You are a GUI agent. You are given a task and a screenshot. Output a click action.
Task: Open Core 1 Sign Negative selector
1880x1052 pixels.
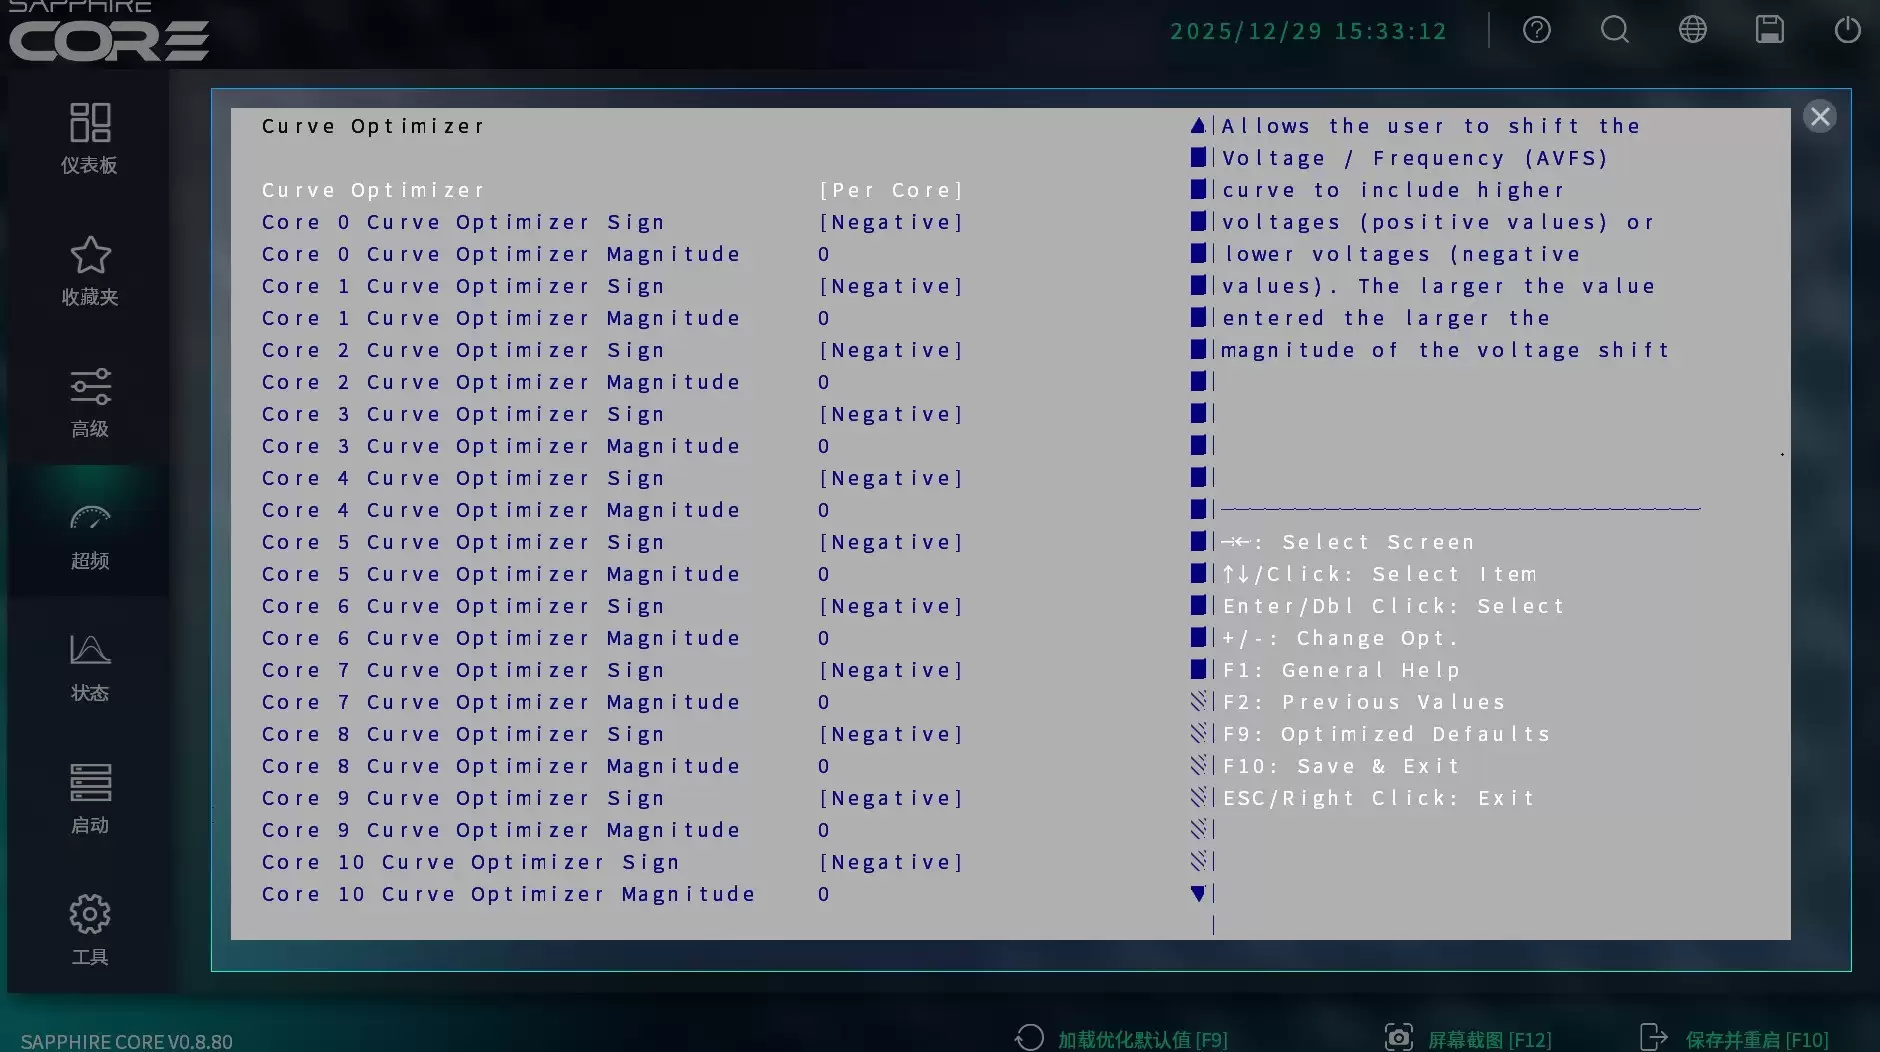[x=891, y=285]
